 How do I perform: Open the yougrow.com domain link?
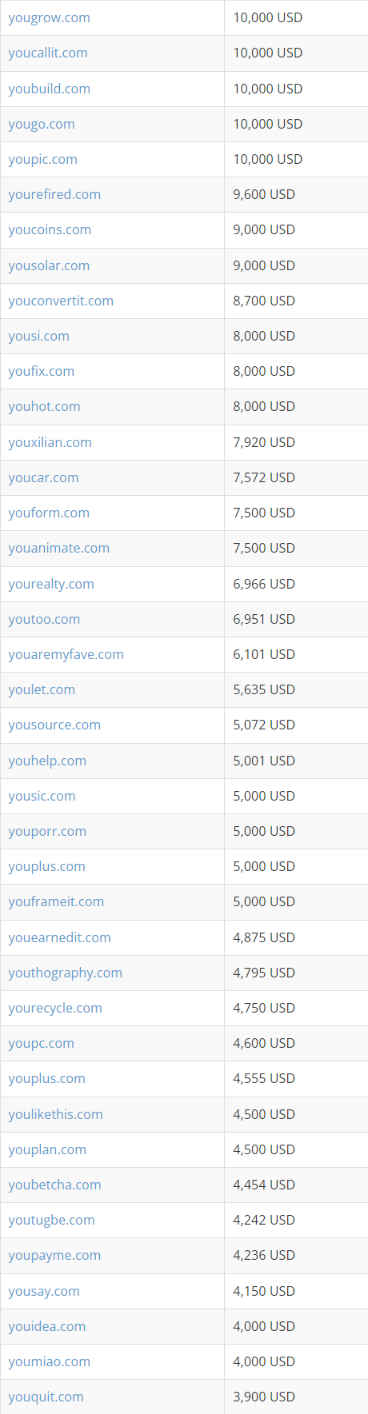(x=49, y=18)
